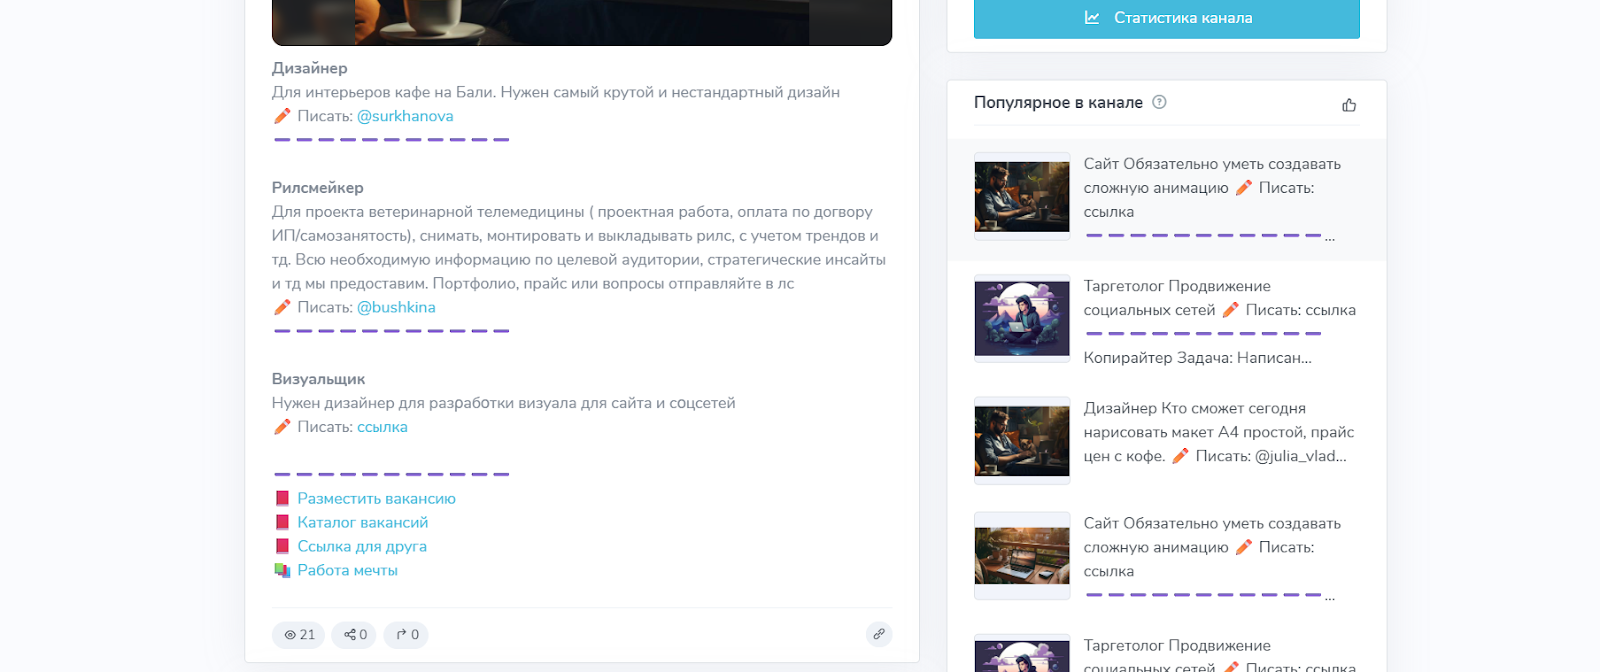Open Разместить вакансию link
Screen dimensions: 1600x672
(376, 498)
